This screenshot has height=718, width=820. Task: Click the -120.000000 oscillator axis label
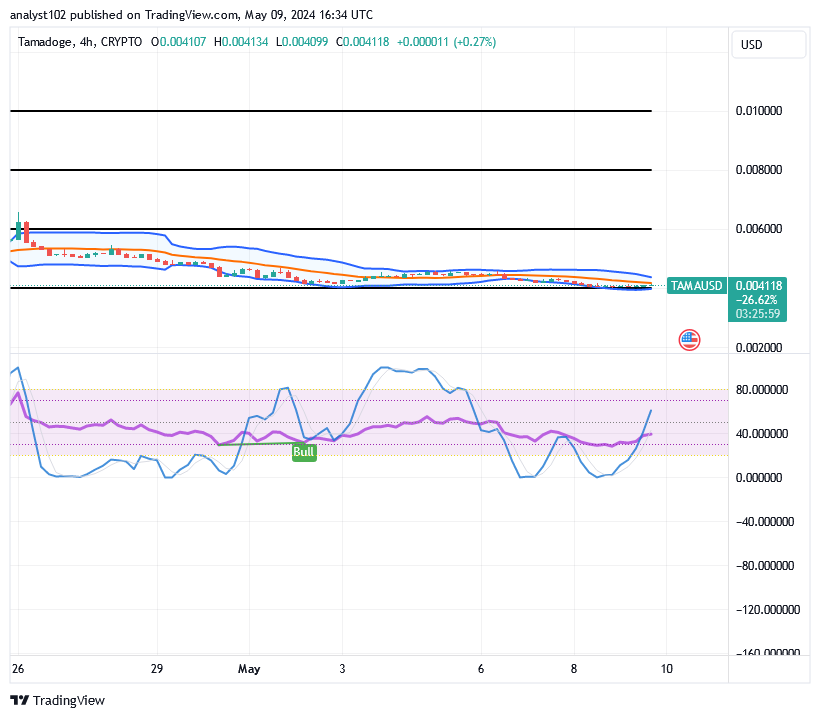pos(768,610)
